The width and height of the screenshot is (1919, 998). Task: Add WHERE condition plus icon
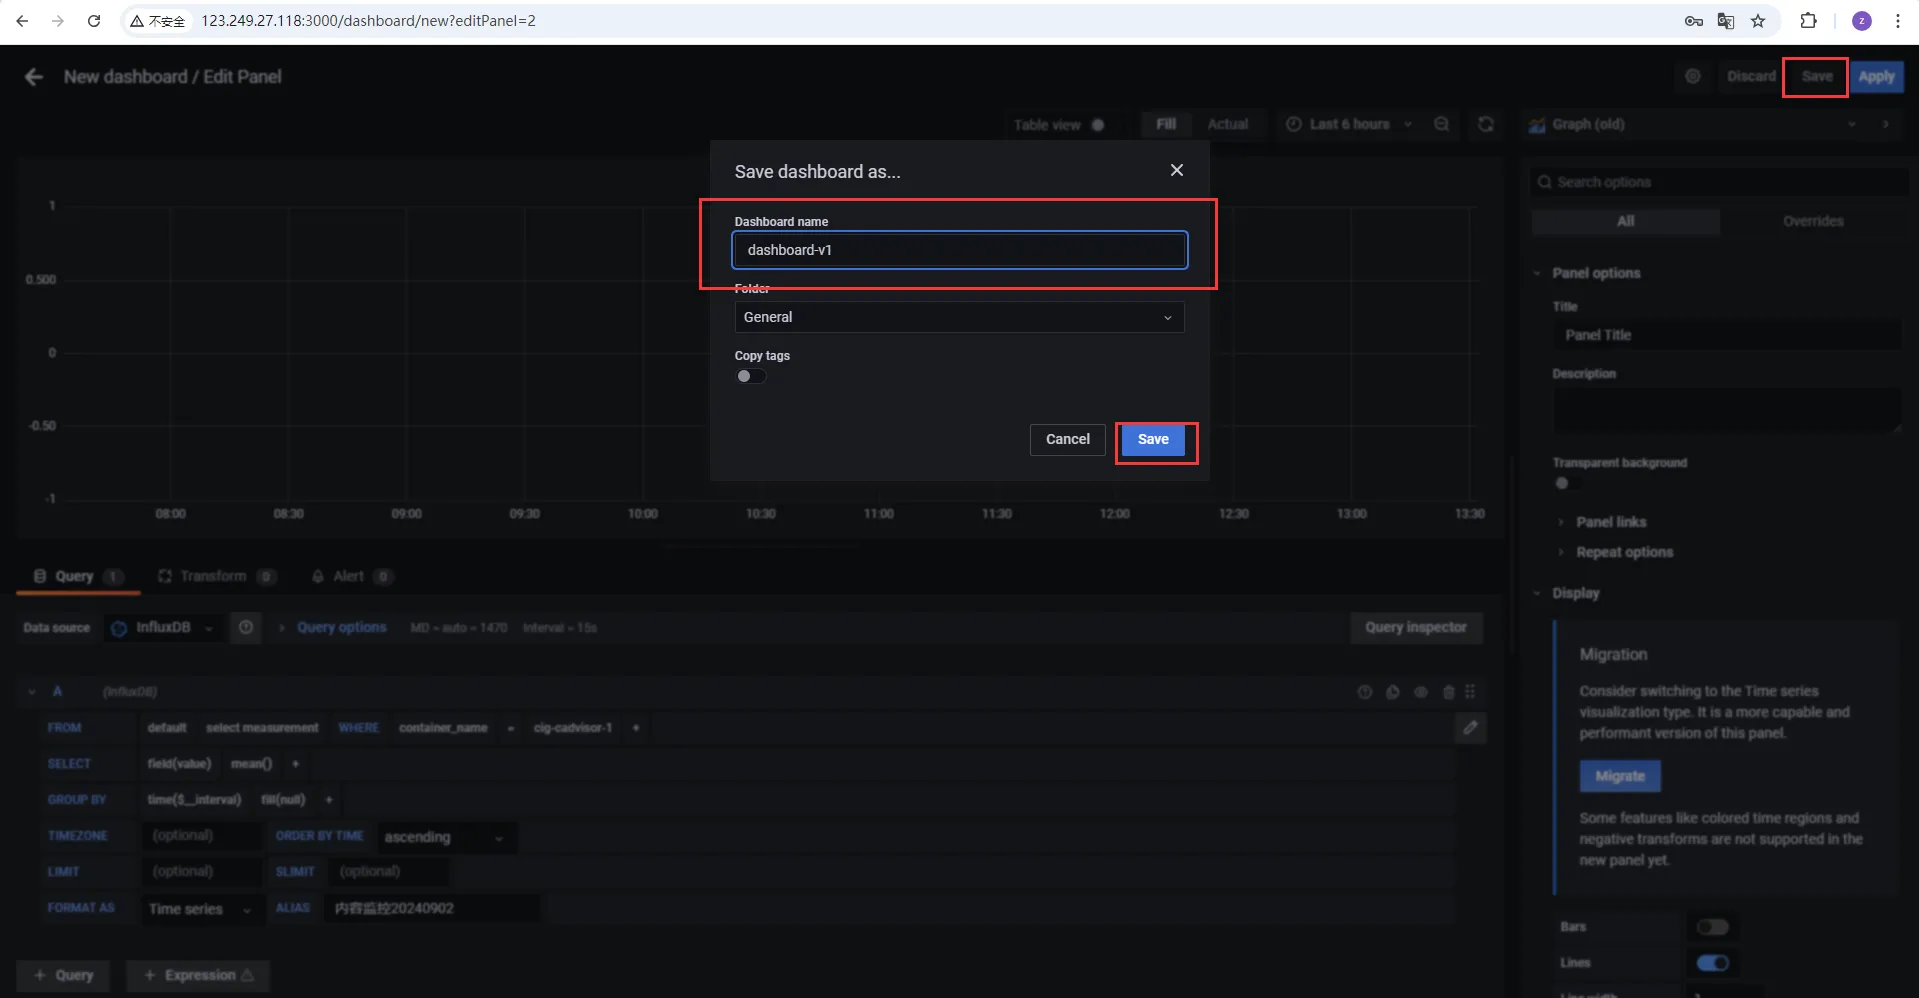tap(636, 728)
